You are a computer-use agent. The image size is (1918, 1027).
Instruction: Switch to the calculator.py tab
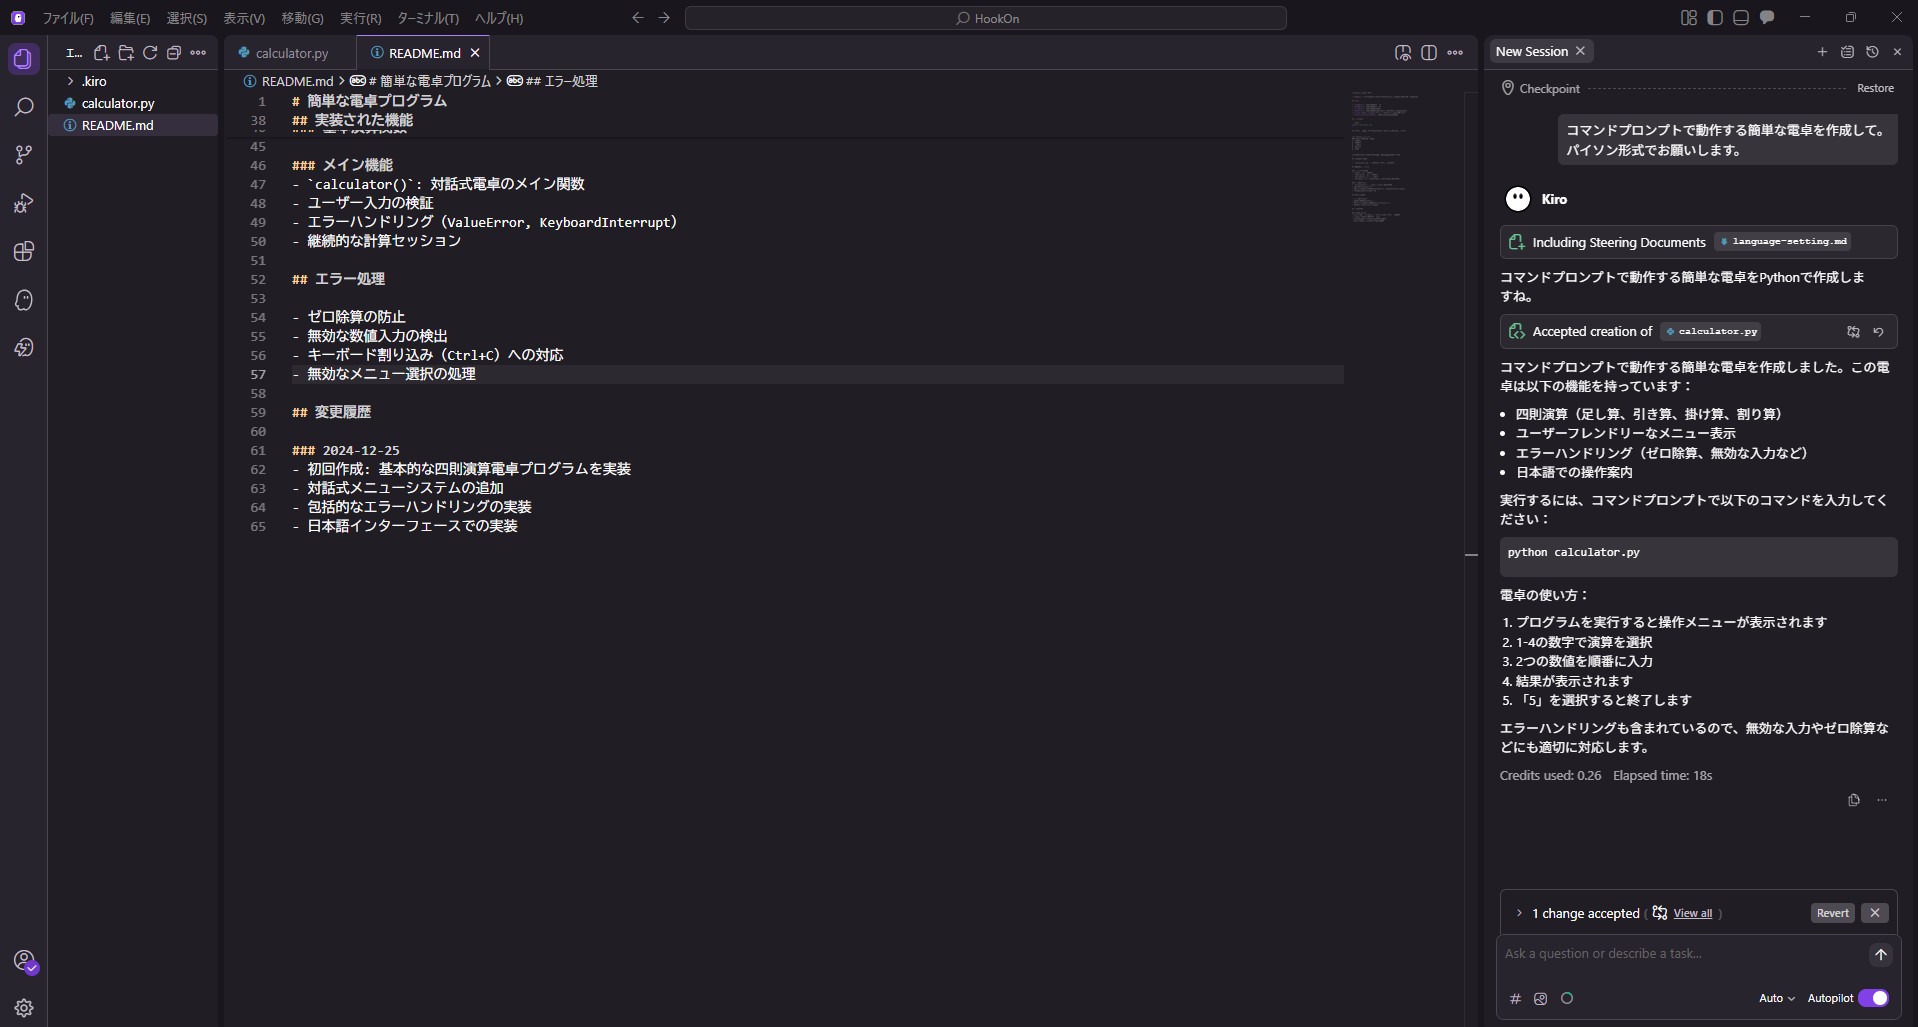pos(291,53)
